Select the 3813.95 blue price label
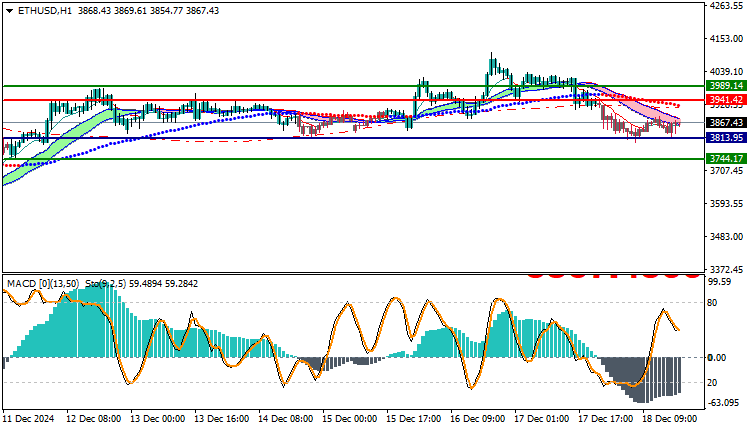 point(727,138)
